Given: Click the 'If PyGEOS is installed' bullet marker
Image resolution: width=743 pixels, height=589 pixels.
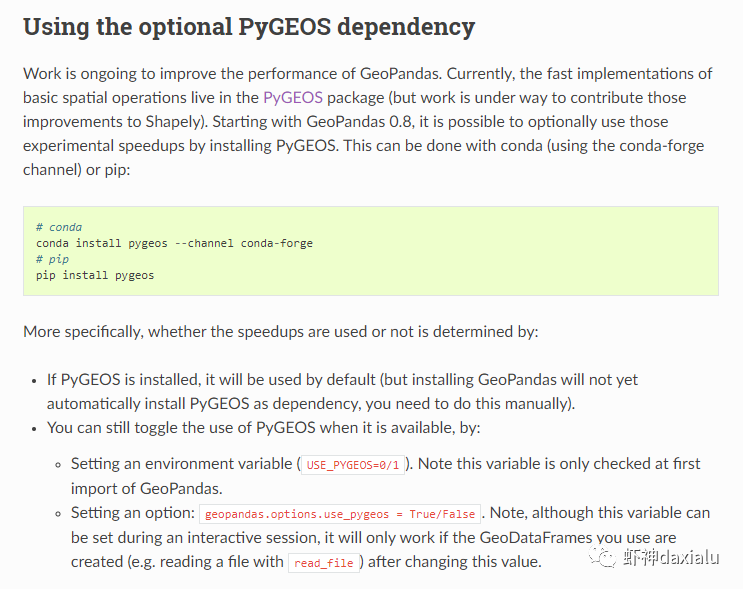Looking at the screenshot, I should point(34,381).
